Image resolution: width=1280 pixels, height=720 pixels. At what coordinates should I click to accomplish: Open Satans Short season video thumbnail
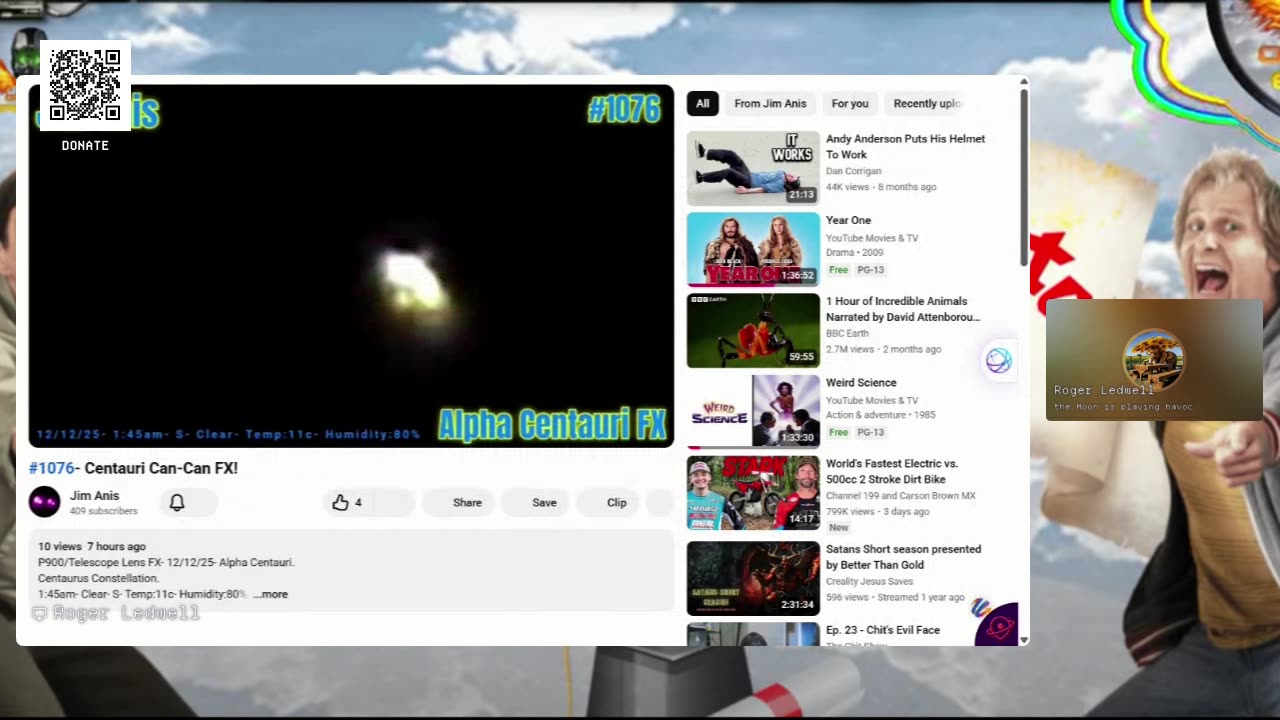pos(753,578)
